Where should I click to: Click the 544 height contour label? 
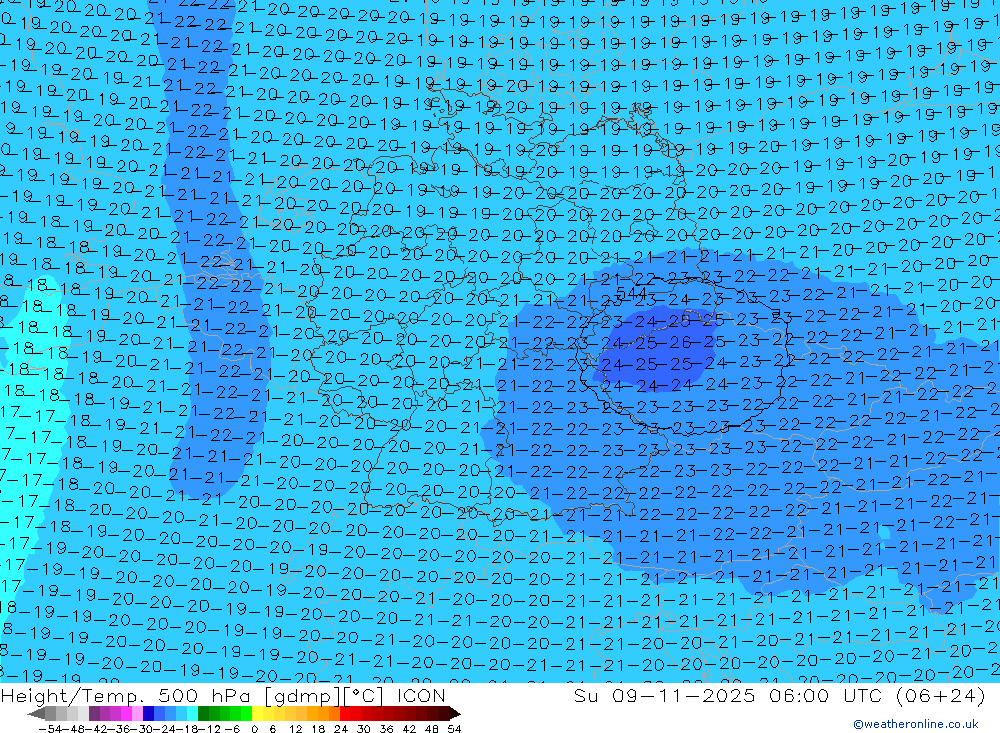[x=631, y=293]
